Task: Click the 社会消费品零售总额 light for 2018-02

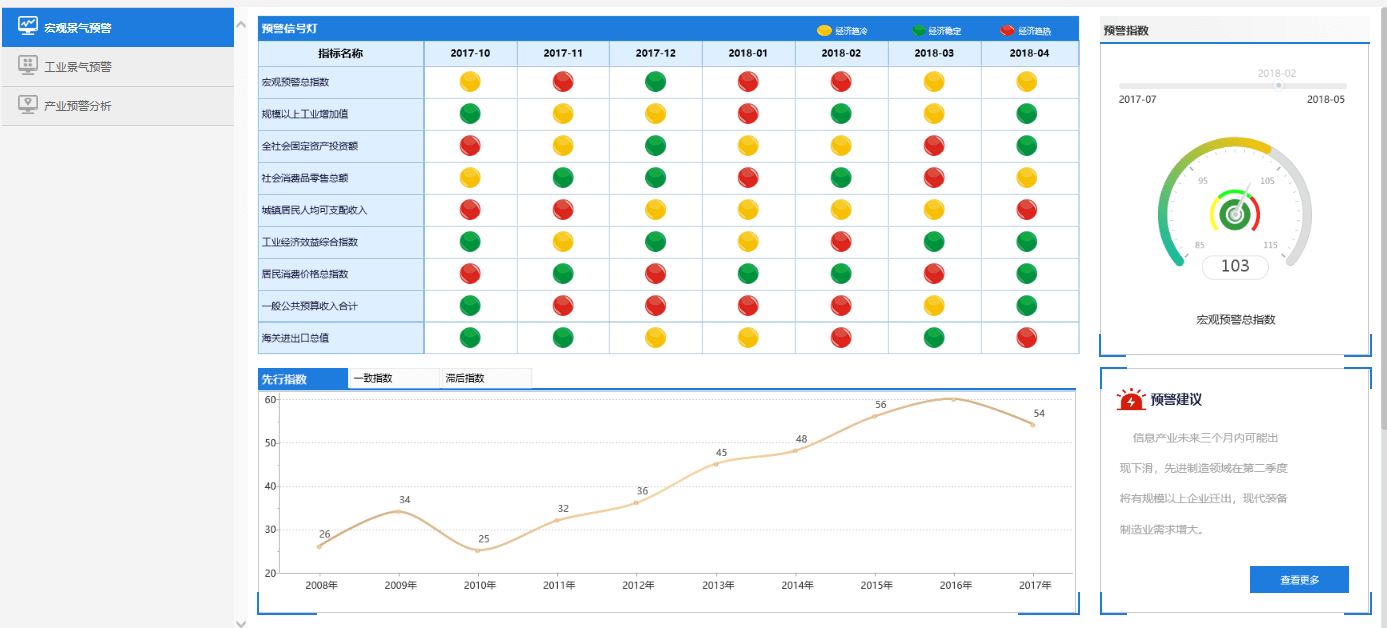Action: point(841,178)
